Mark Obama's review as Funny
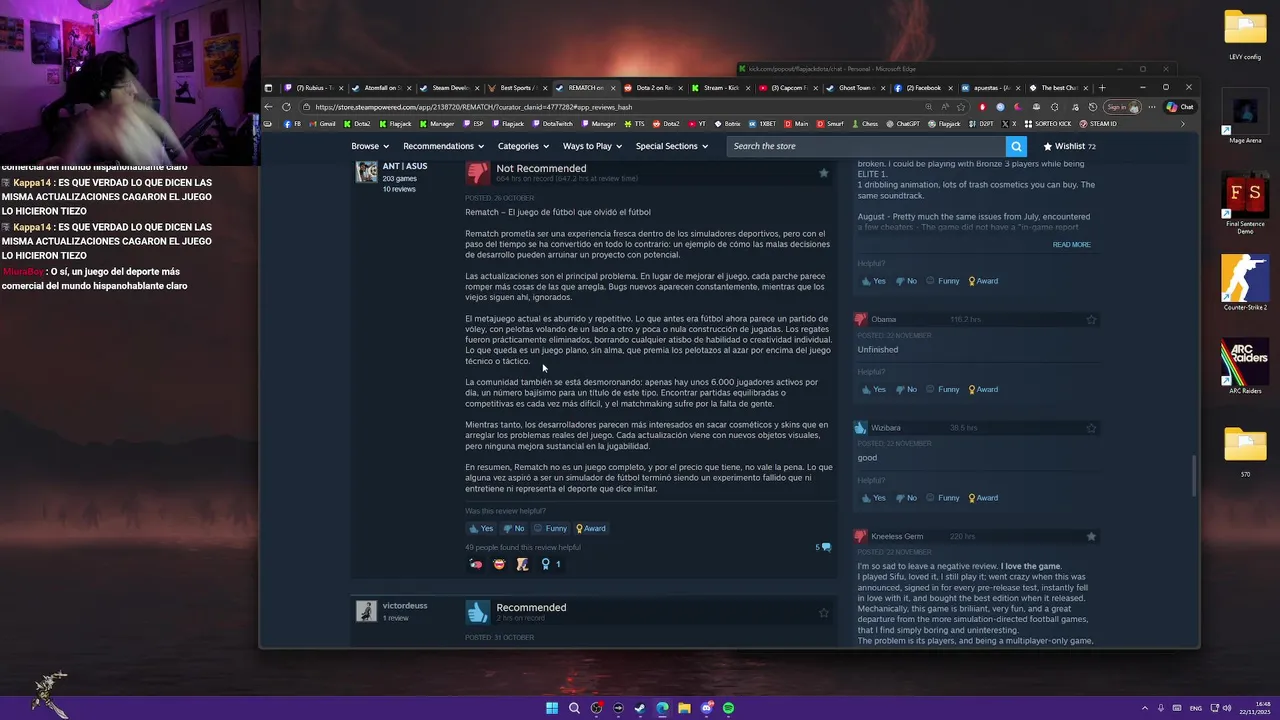The image size is (1280, 720). click(943, 389)
